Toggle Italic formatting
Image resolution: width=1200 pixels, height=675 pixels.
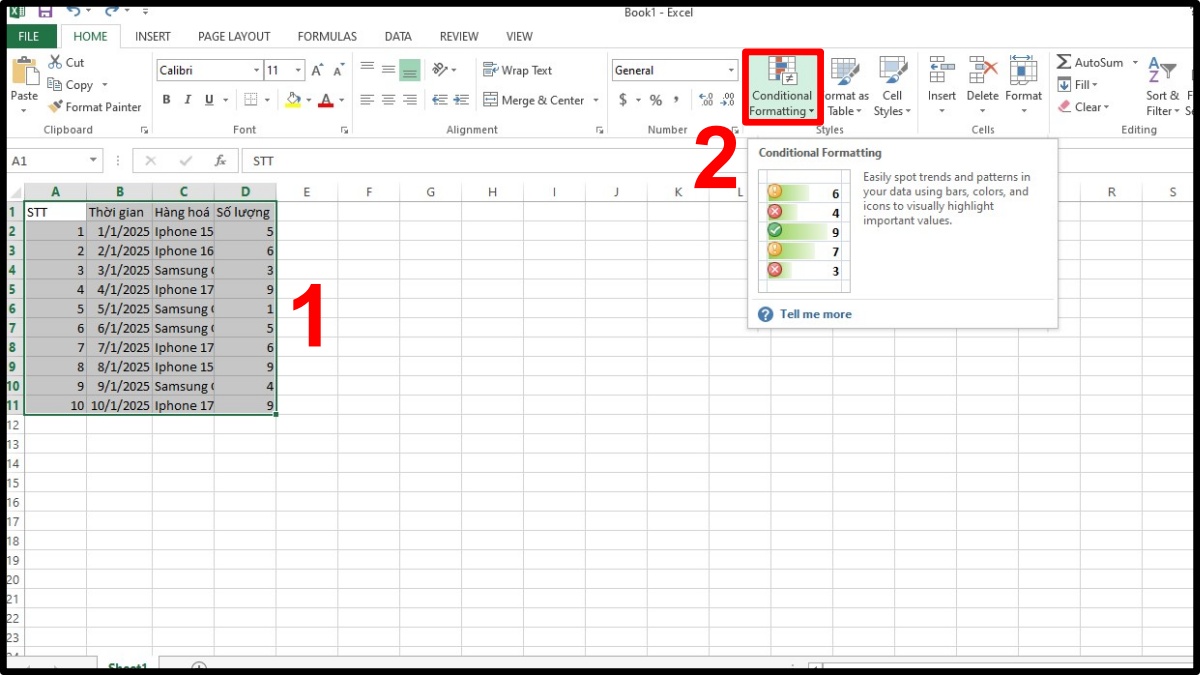click(188, 100)
